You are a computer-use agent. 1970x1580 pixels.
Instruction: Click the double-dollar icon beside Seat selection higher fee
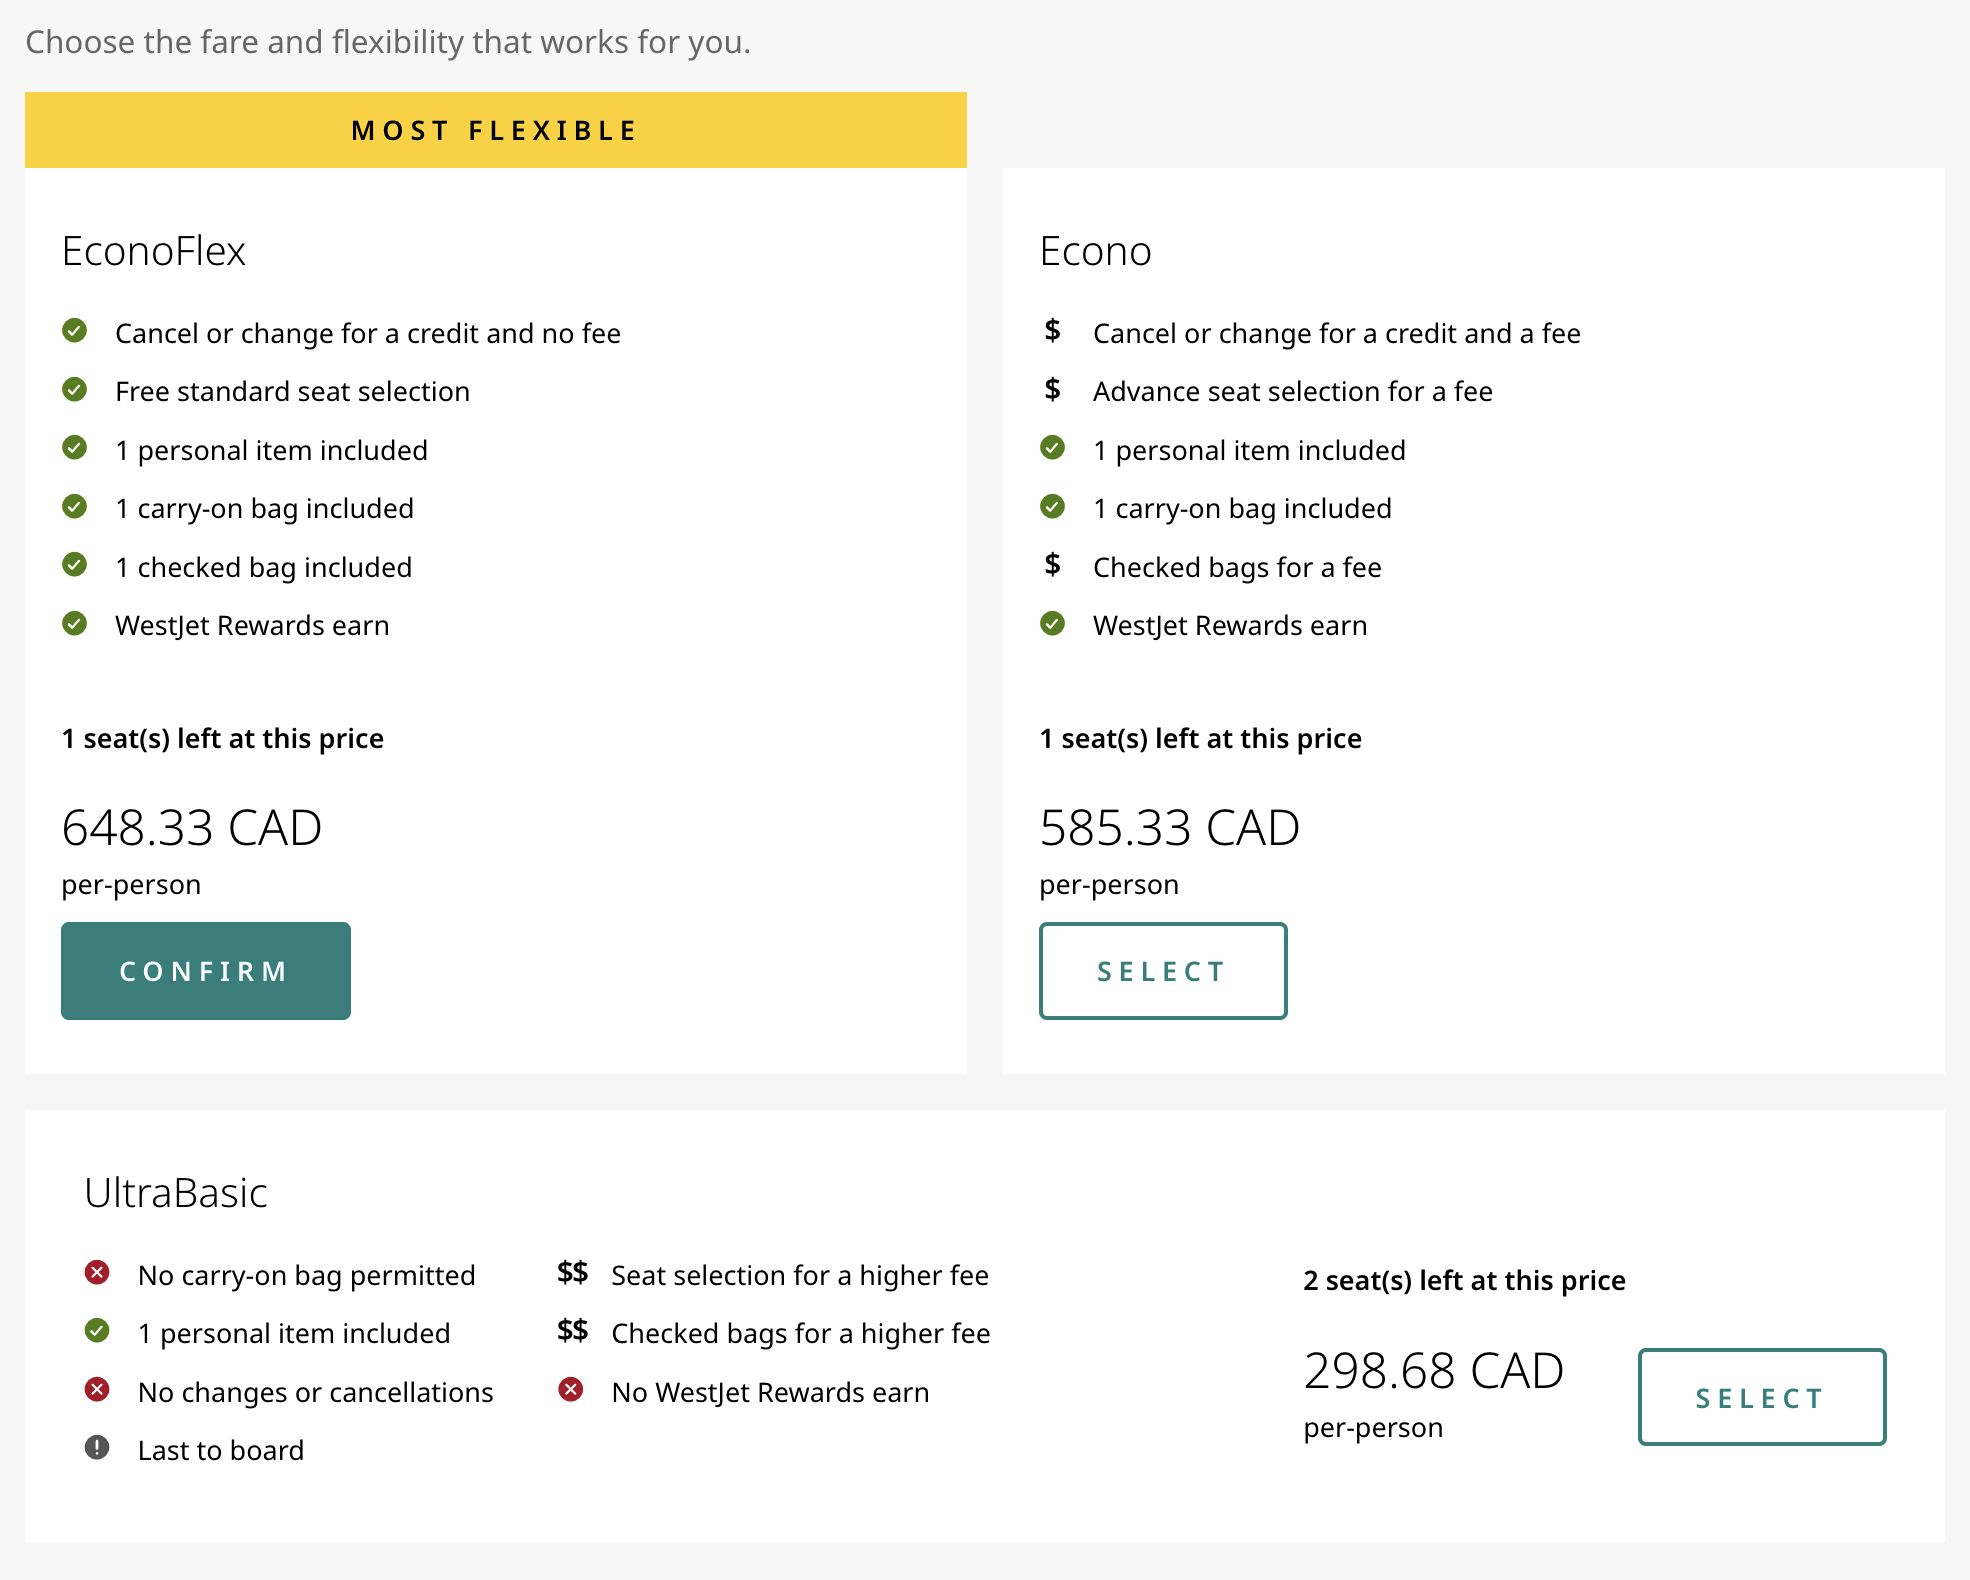[x=572, y=1273]
